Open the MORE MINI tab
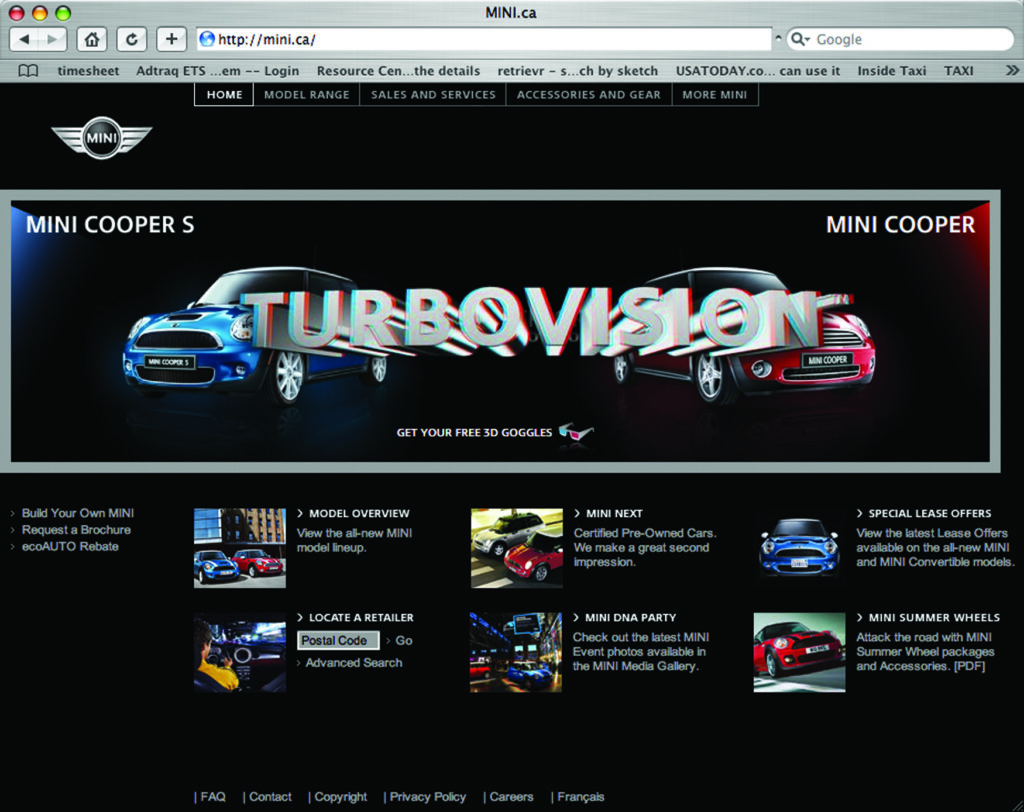Image resolution: width=1024 pixels, height=812 pixels. click(714, 95)
